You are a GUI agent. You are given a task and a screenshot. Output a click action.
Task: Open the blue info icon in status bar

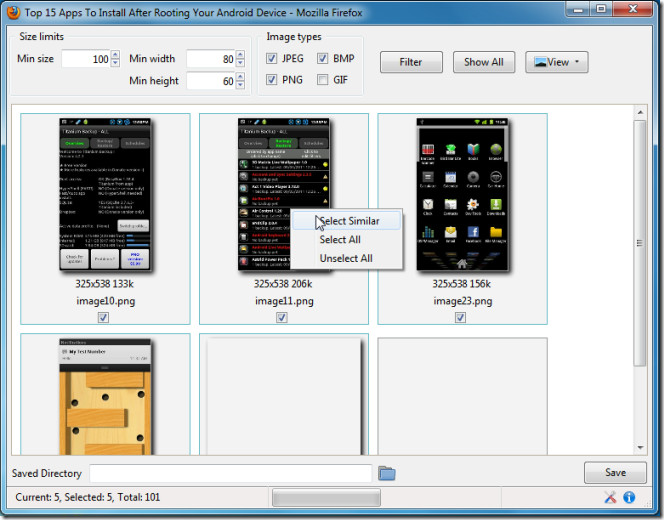click(x=629, y=497)
